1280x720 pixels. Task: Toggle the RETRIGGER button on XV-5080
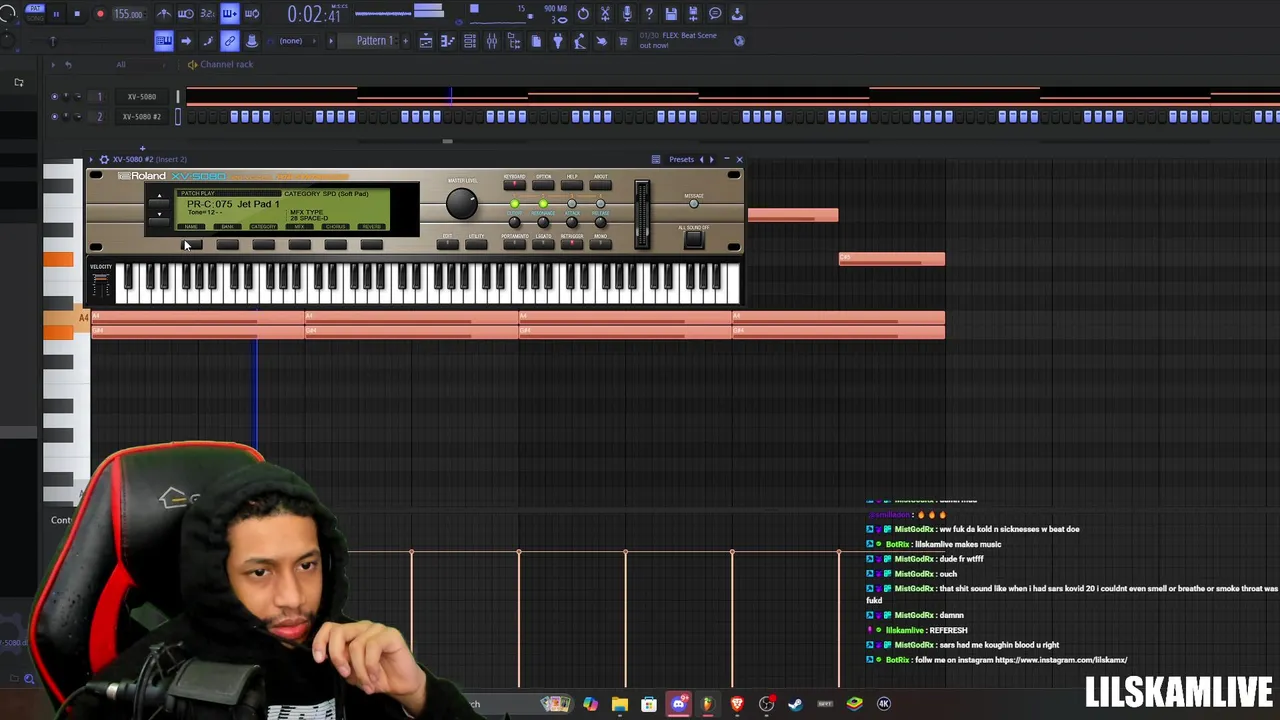click(x=572, y=244)
